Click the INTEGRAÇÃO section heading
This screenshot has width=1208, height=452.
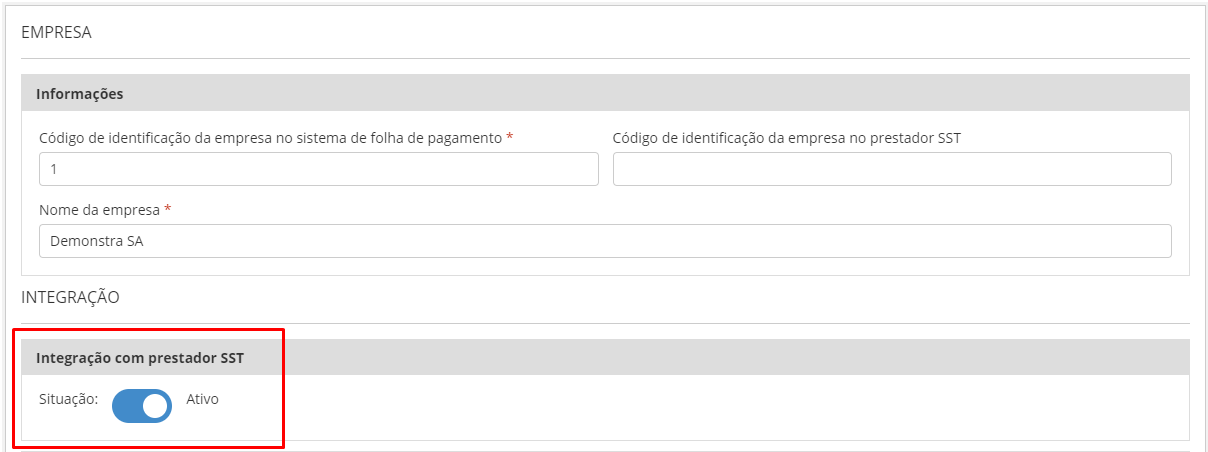pyautogui.click(x=70, y=297)
